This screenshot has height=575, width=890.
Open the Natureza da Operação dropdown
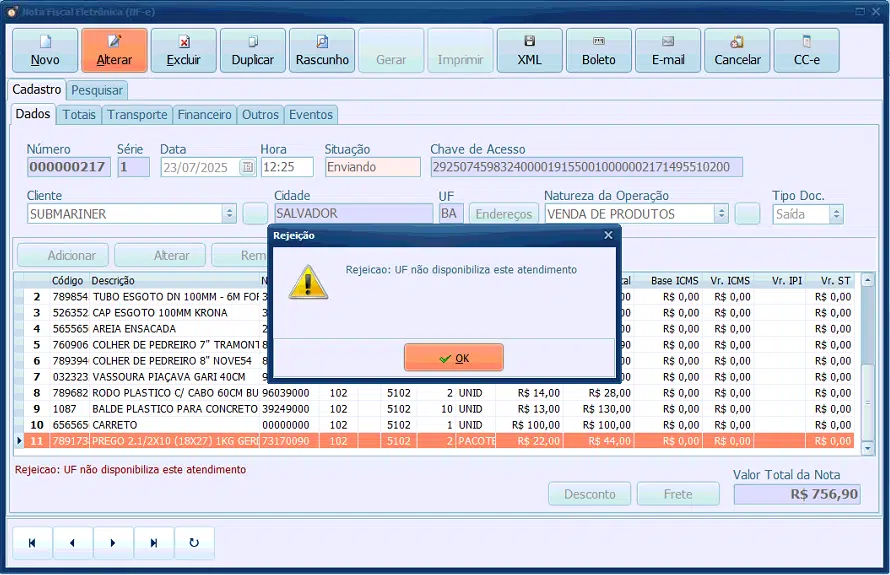coord(721,214)
